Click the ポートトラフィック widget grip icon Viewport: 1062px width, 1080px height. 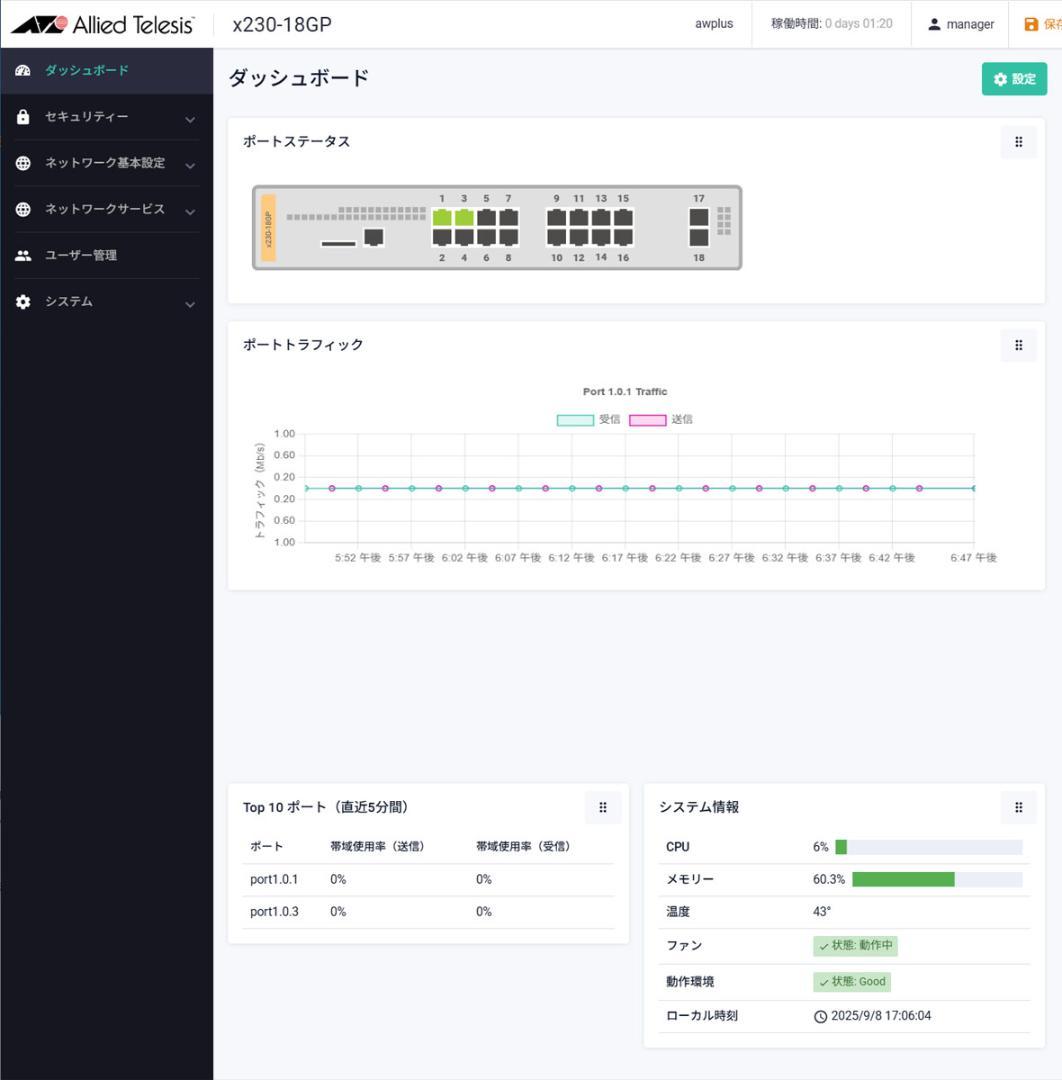(x=1018, y=345)
